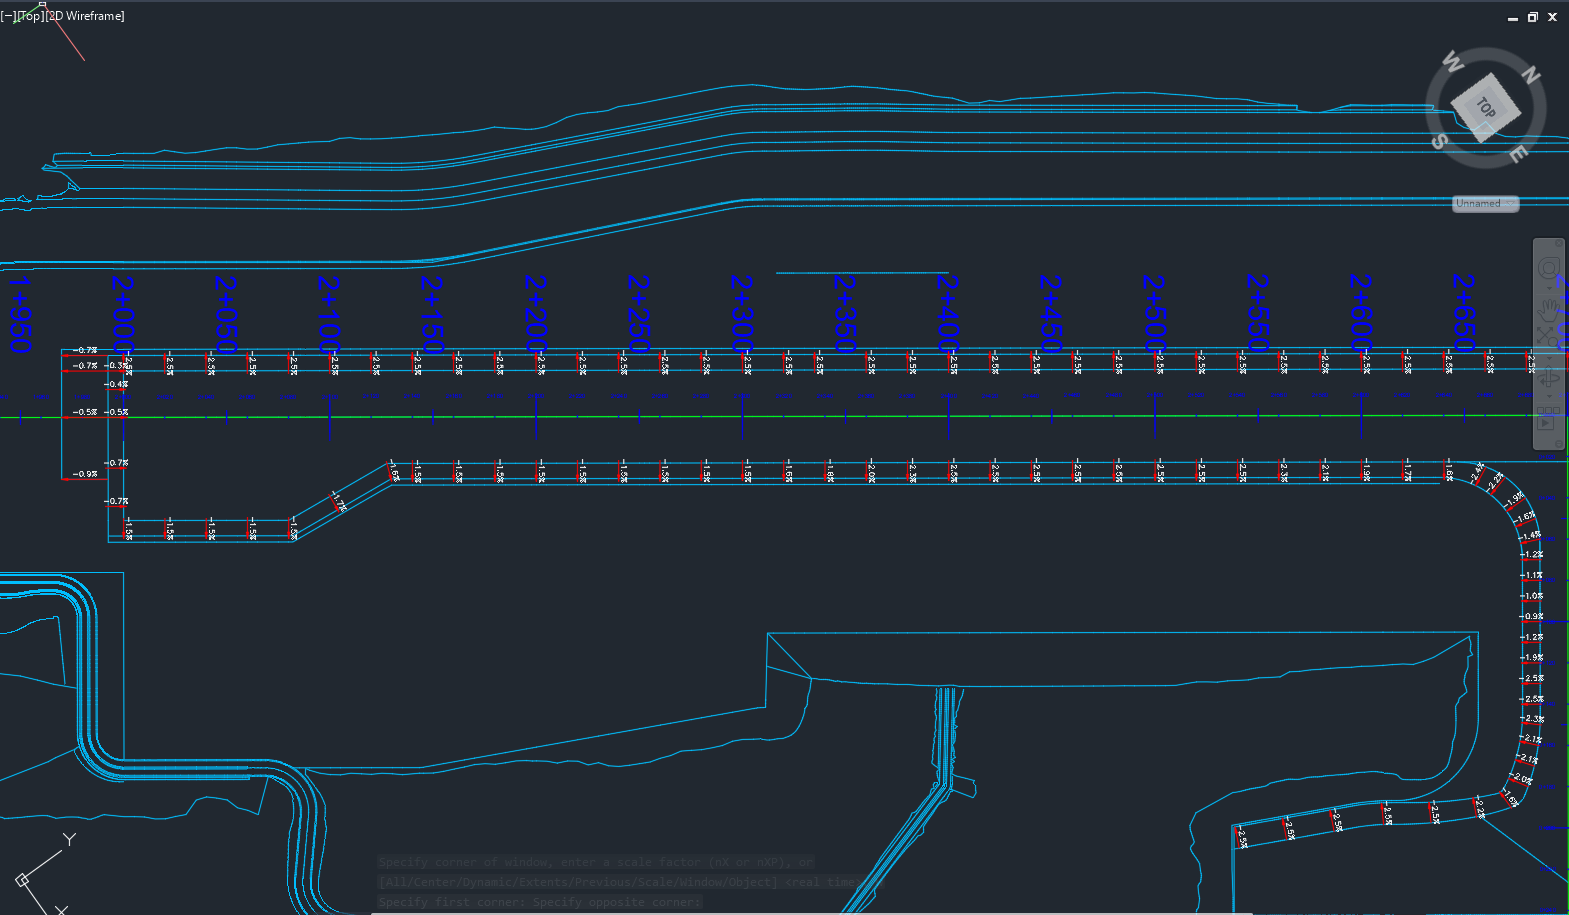Activate the Orbit tool in navigation bar
The width and height of the screenshot is (1569, 915).
[1549, 376]
